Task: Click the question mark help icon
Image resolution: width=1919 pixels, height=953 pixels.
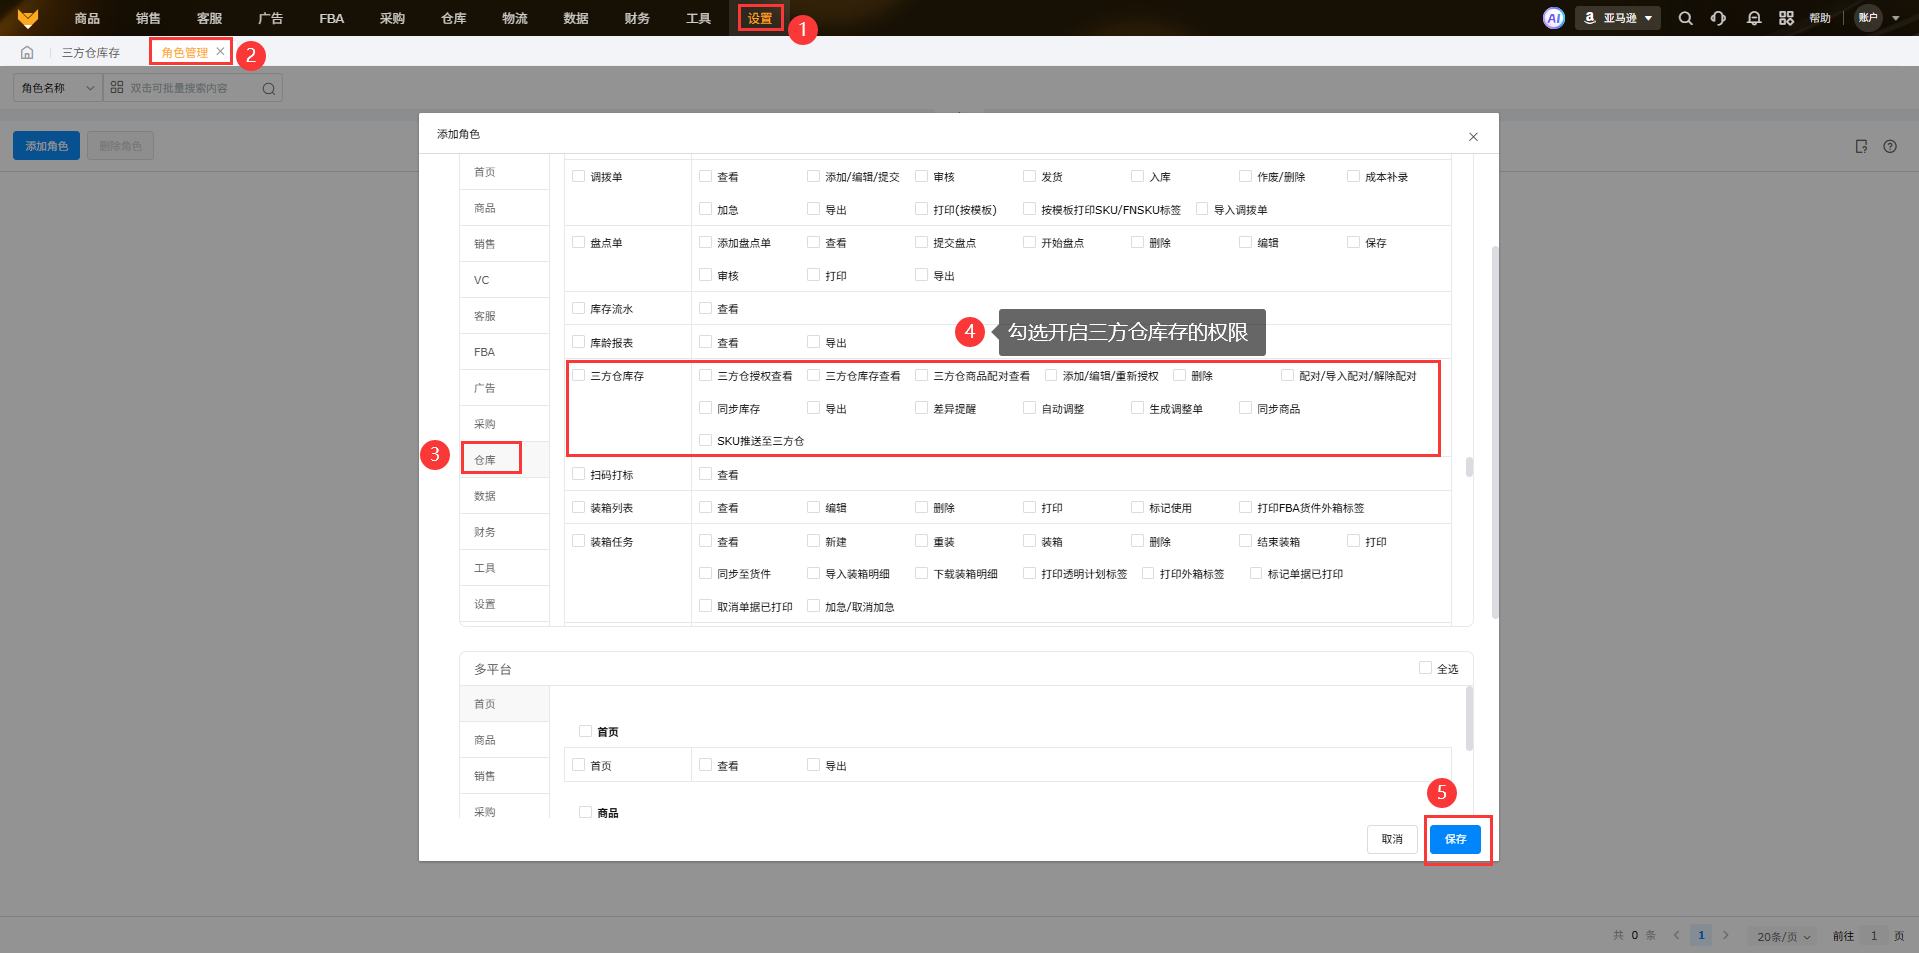Action: click(1889, 146)
